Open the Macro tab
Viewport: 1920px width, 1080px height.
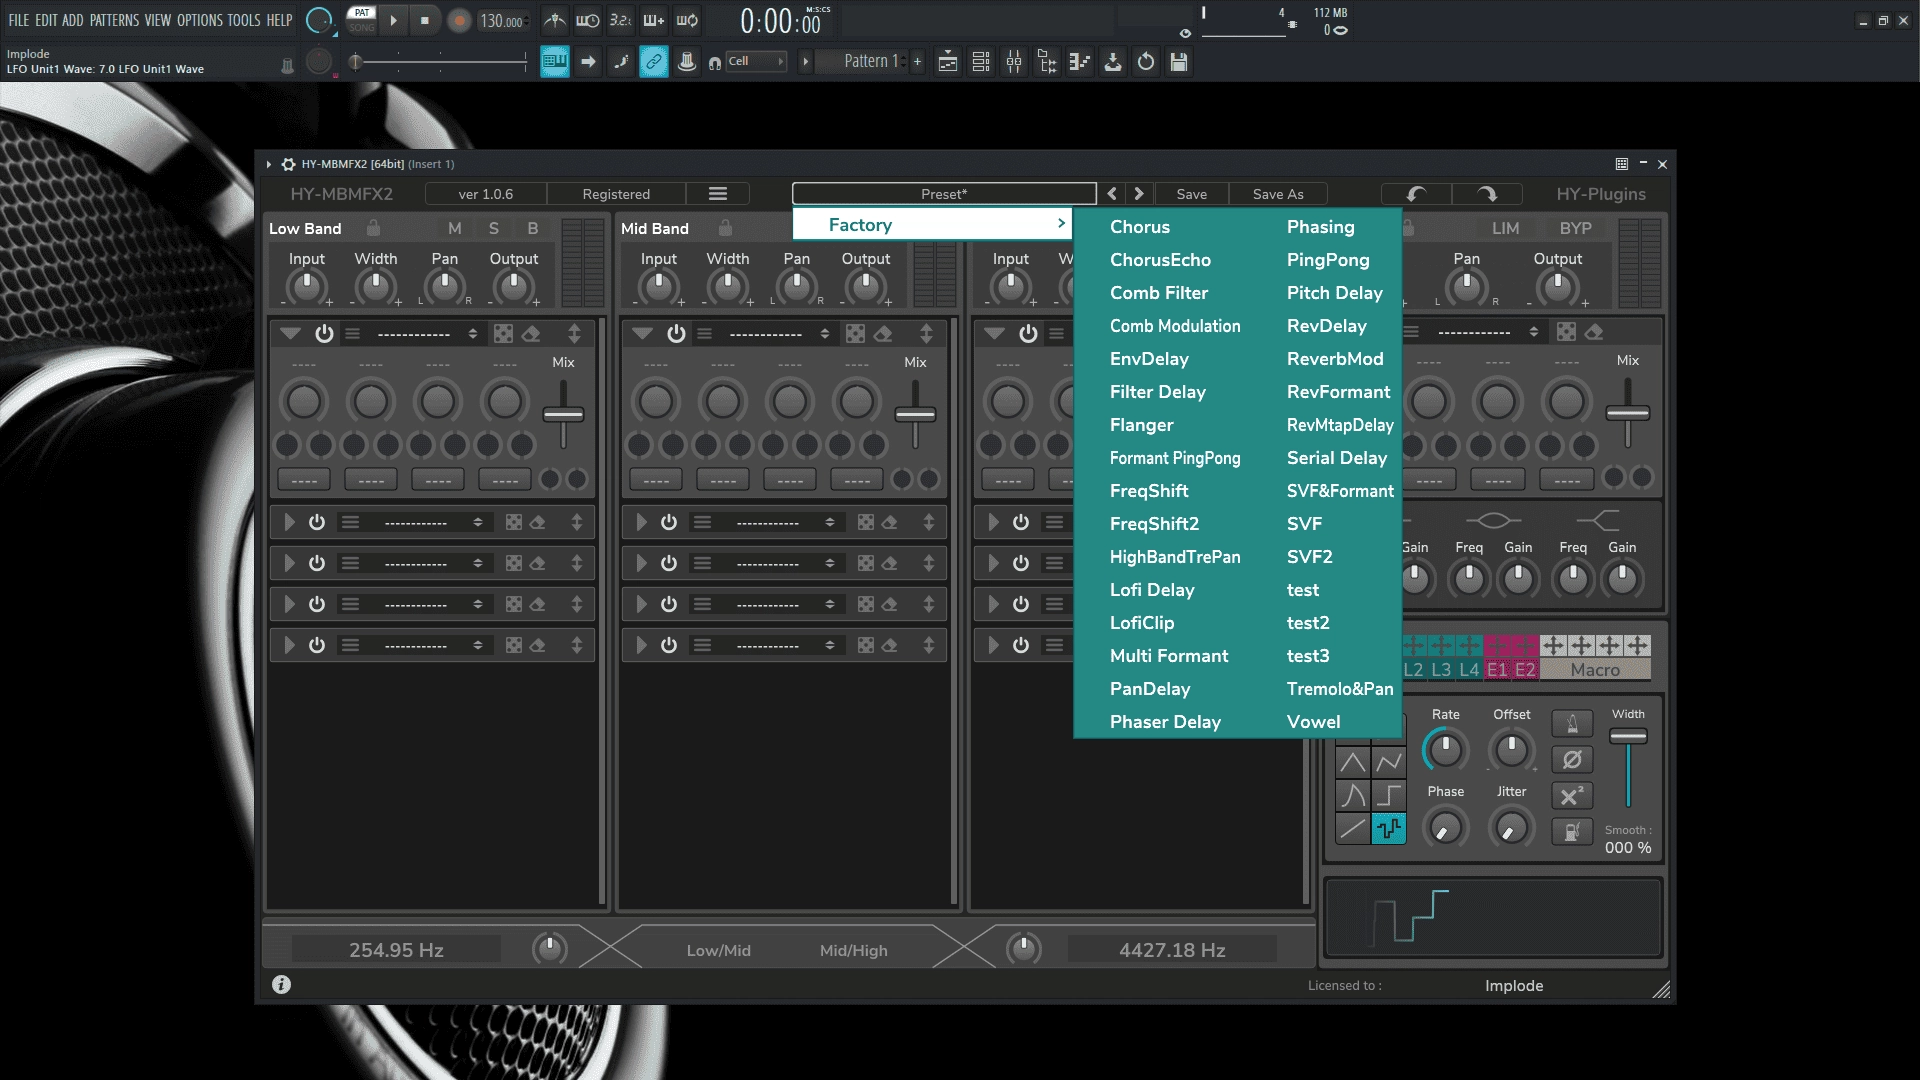tap(1595, 670)
